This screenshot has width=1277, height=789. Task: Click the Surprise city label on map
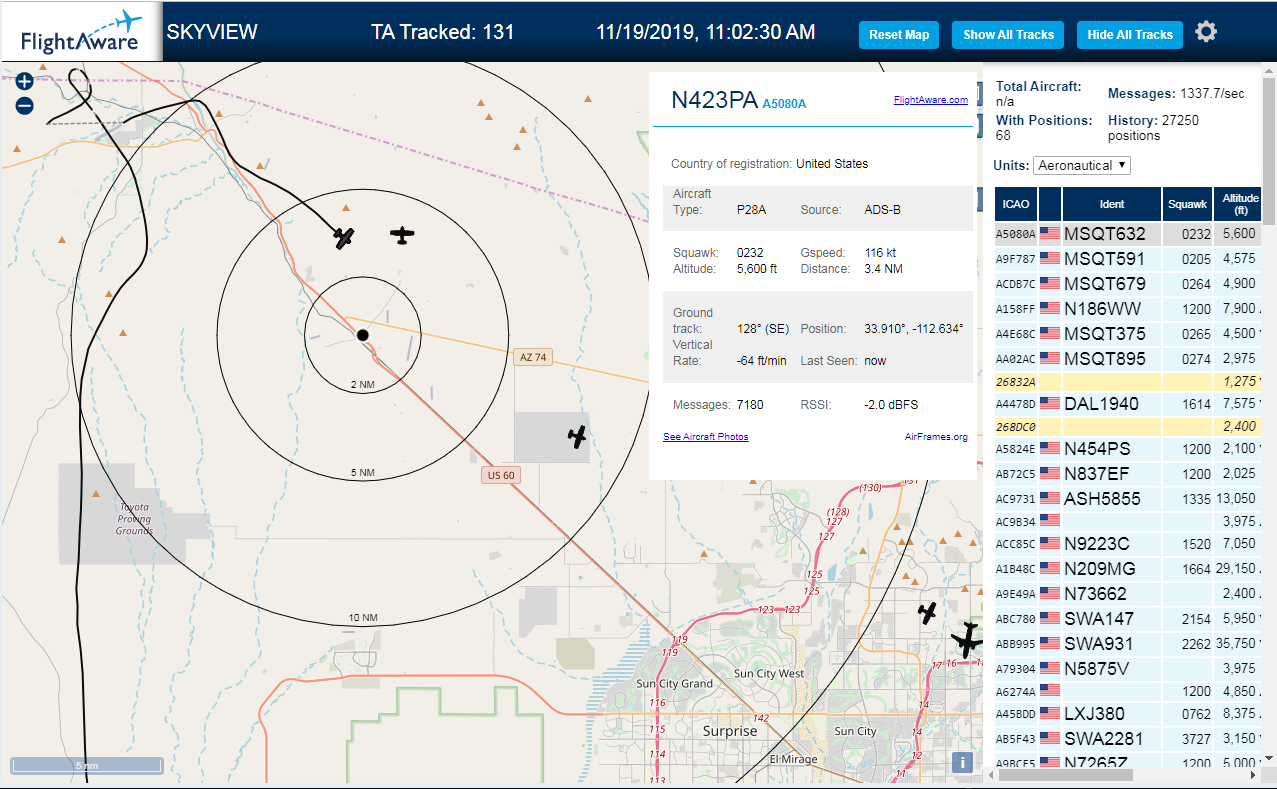[x=730, y=731]
